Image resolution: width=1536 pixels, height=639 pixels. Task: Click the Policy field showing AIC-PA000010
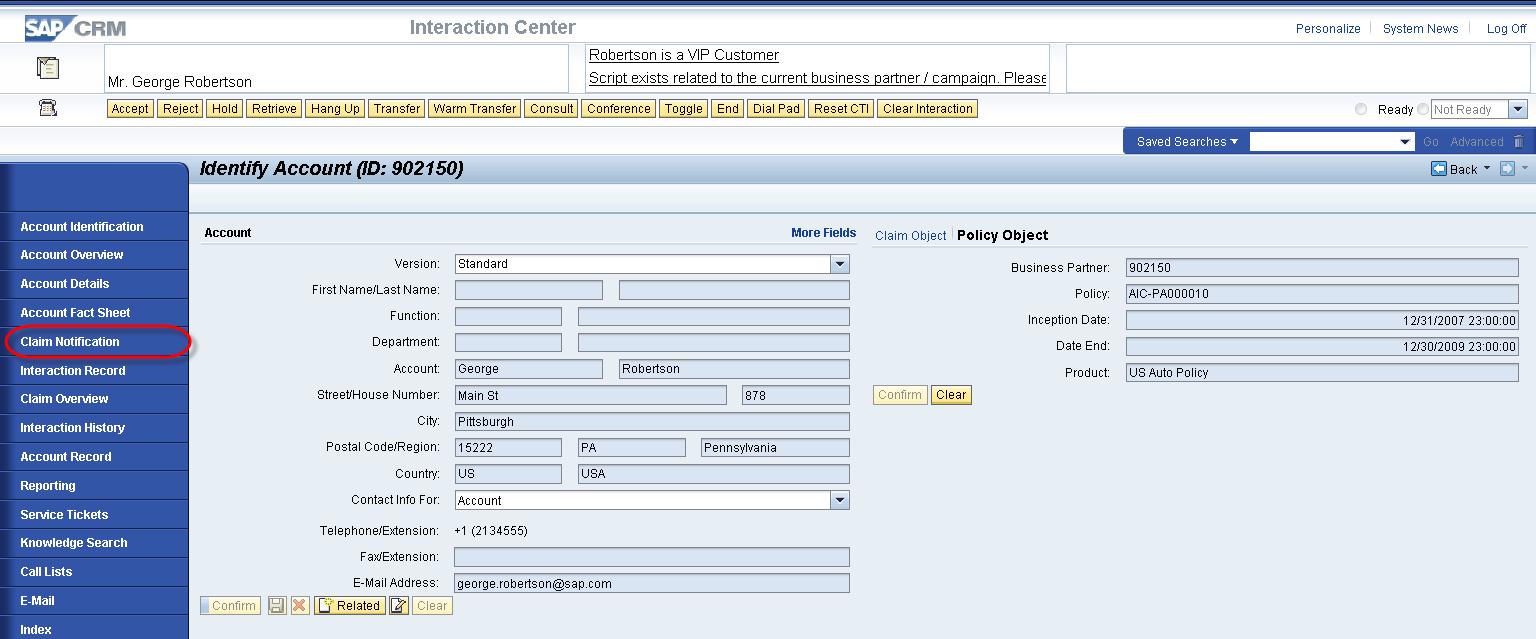1322,294
